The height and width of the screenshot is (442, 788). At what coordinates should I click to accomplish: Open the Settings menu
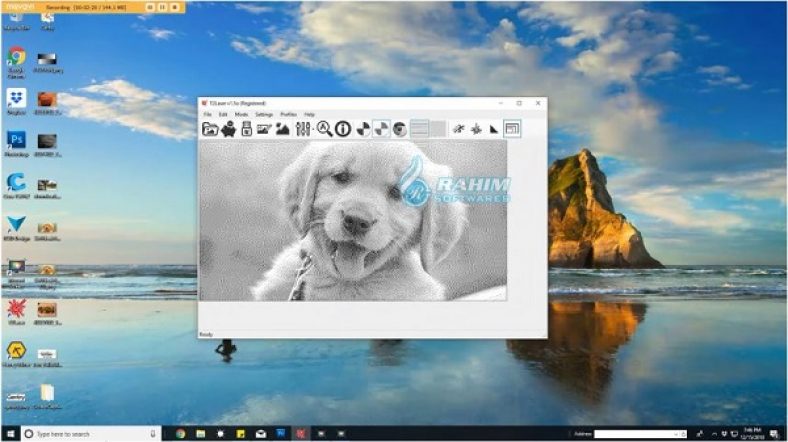(x=264, y=115)
